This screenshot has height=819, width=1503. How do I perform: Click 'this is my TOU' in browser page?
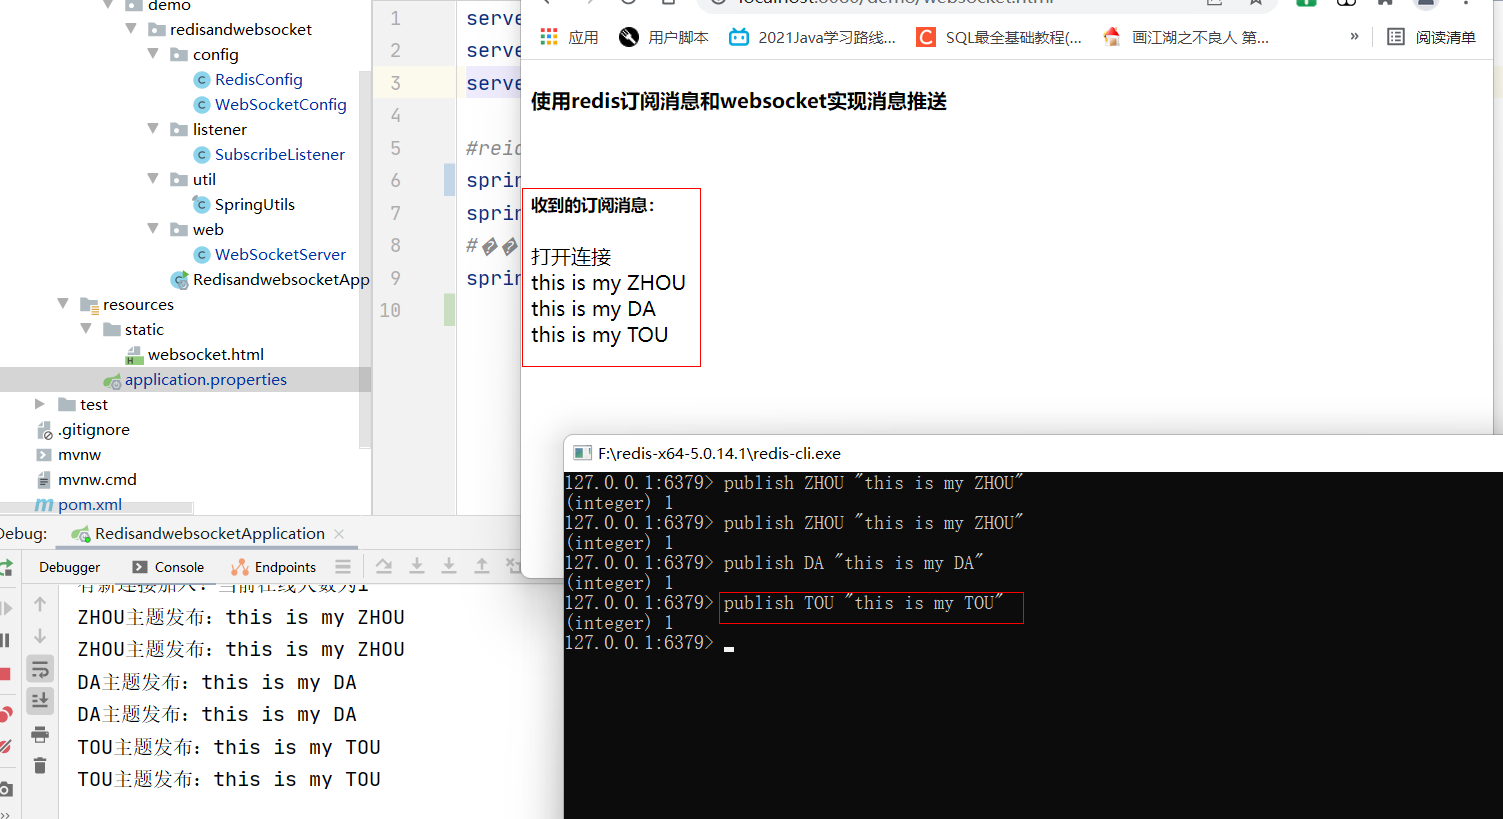599,335
